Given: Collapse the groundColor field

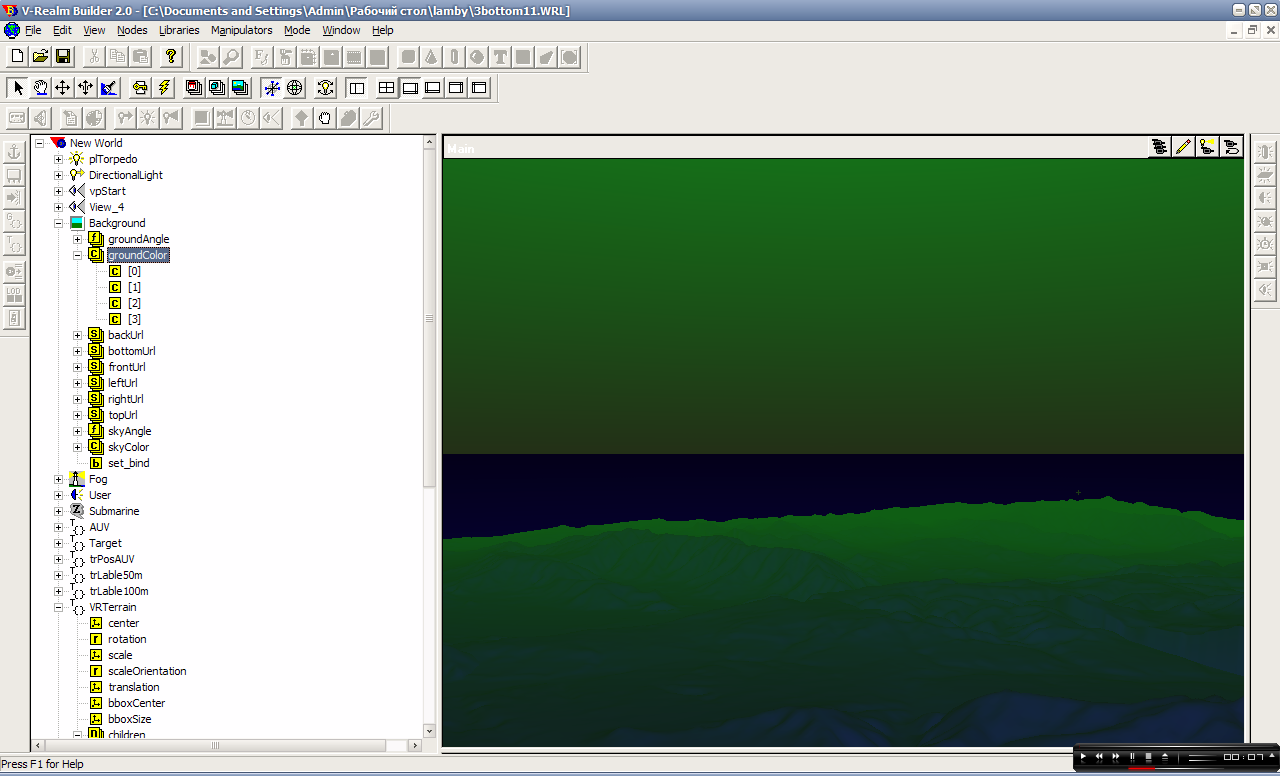Looking at the screenshot, I should pos(78,255).
